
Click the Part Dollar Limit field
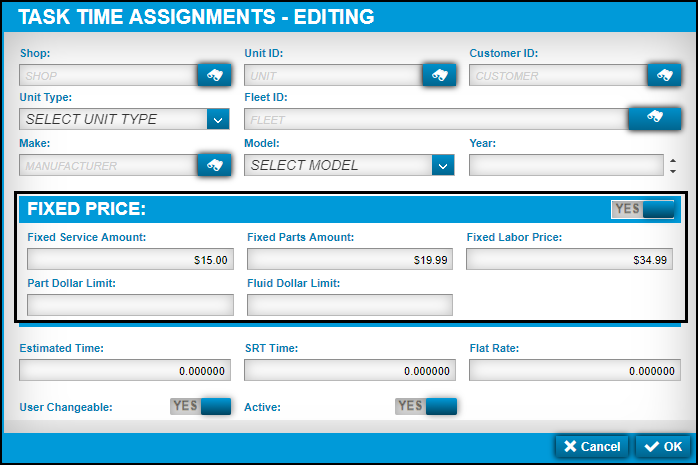point(130,305)
